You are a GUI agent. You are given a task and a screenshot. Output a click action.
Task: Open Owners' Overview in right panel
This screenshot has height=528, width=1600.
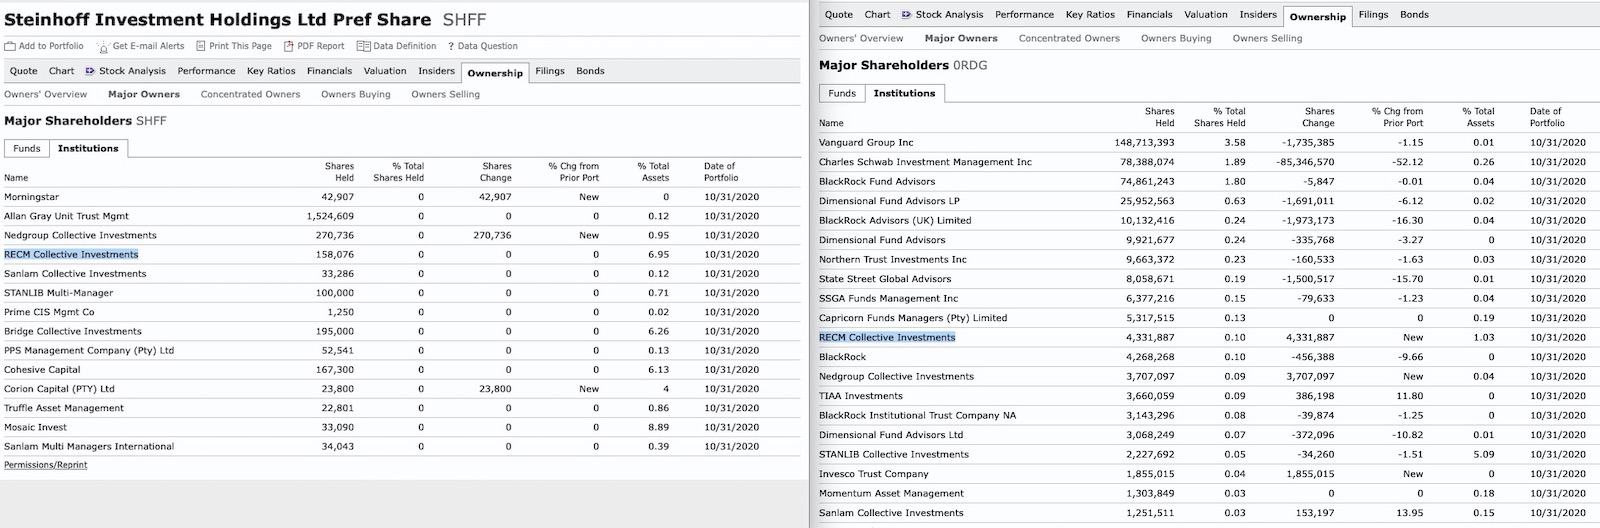861,38
